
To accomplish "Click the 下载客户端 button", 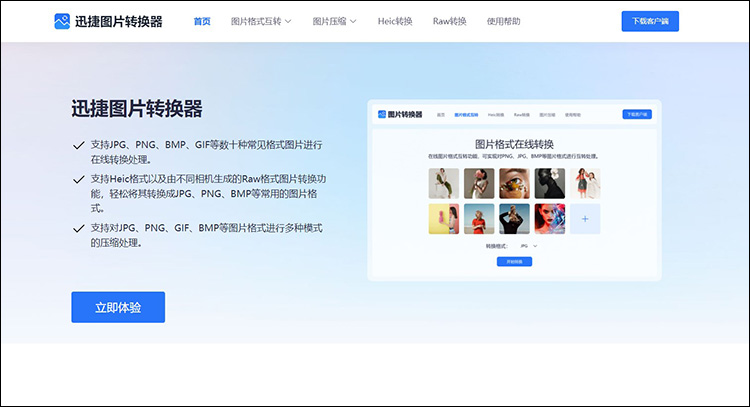I will 649,21.
